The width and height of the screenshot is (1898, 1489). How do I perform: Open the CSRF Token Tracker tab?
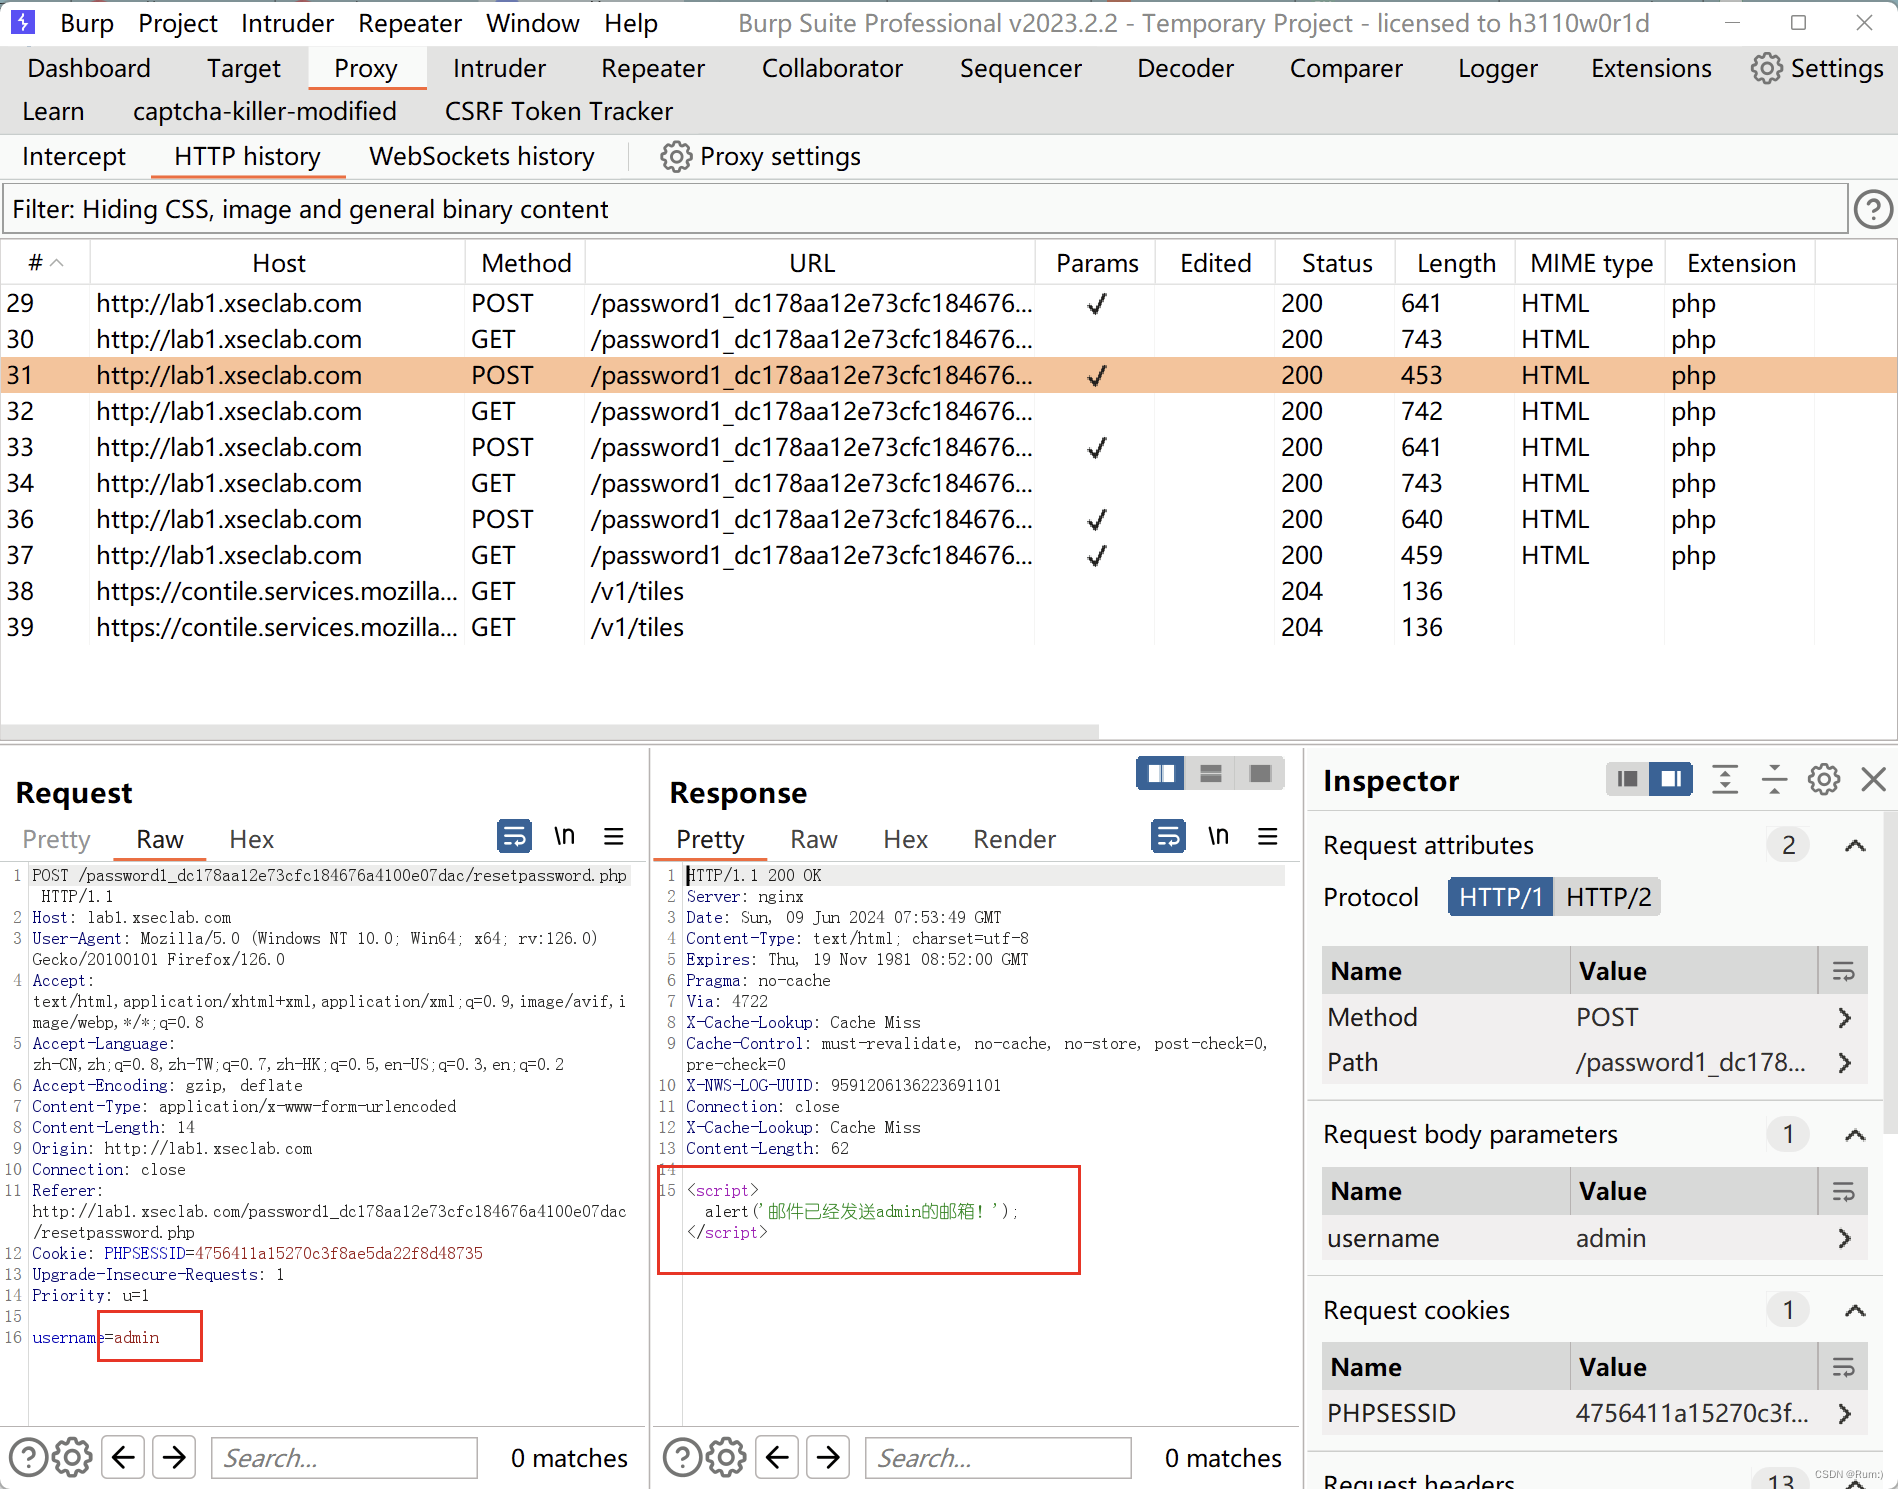(x=558, y=111)
